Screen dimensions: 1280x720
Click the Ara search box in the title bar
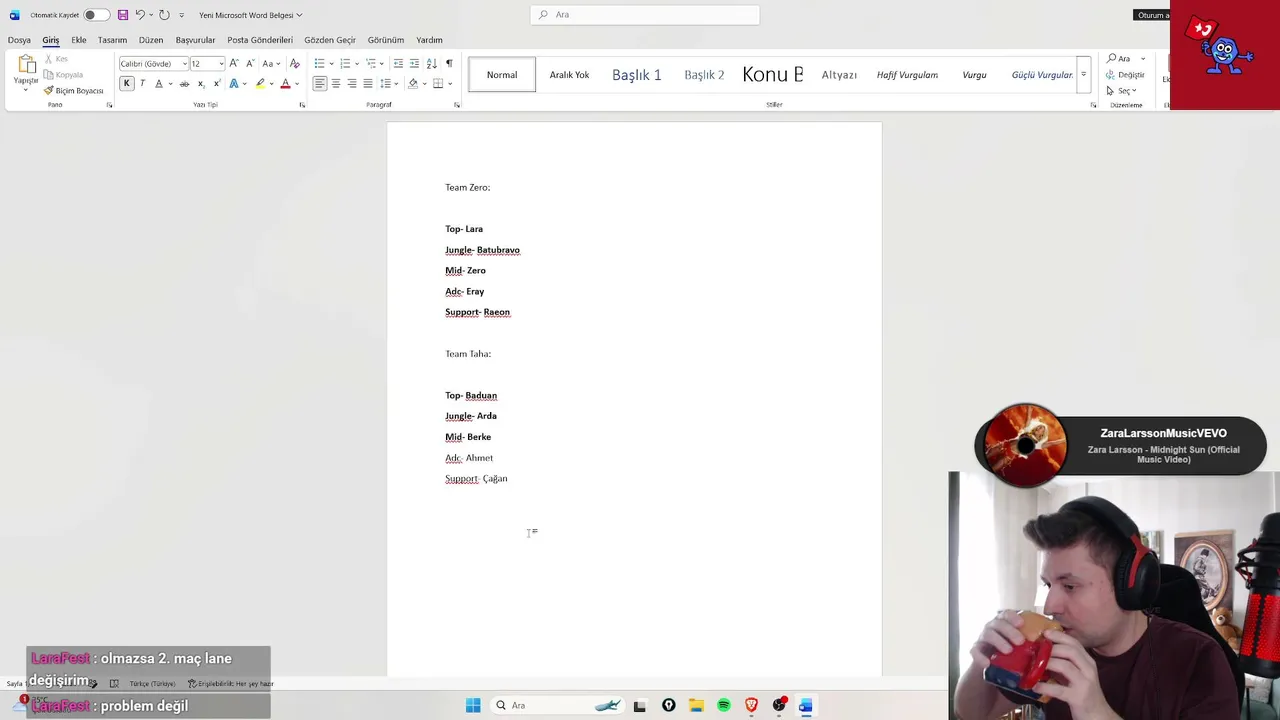(x=645, y=15)
